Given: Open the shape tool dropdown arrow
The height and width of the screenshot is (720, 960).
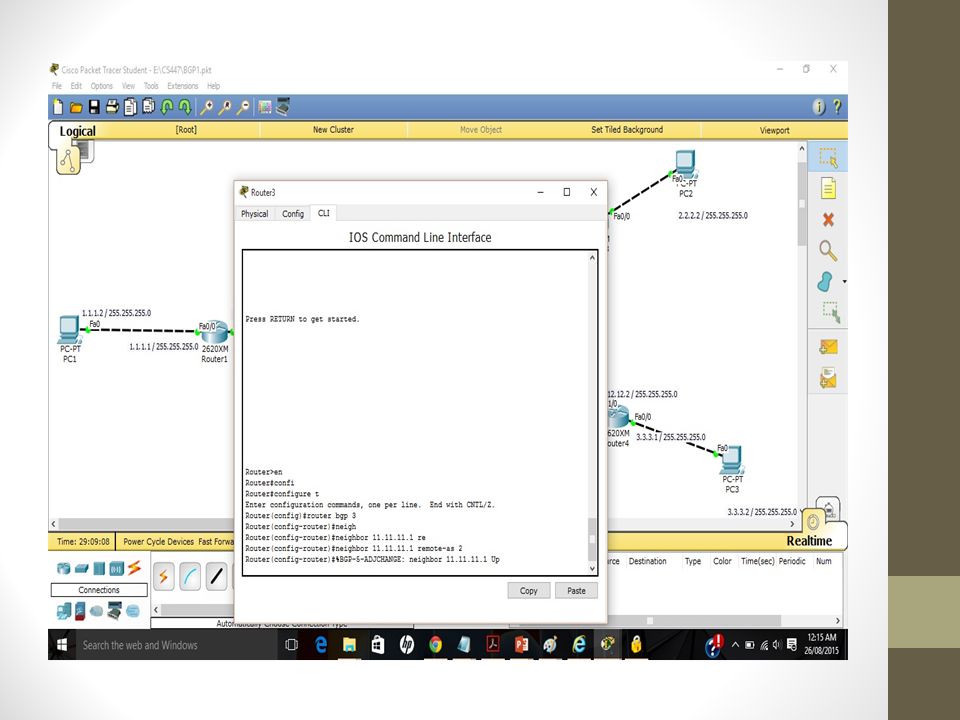Looking at the screenshot, I should coord(844,282).
